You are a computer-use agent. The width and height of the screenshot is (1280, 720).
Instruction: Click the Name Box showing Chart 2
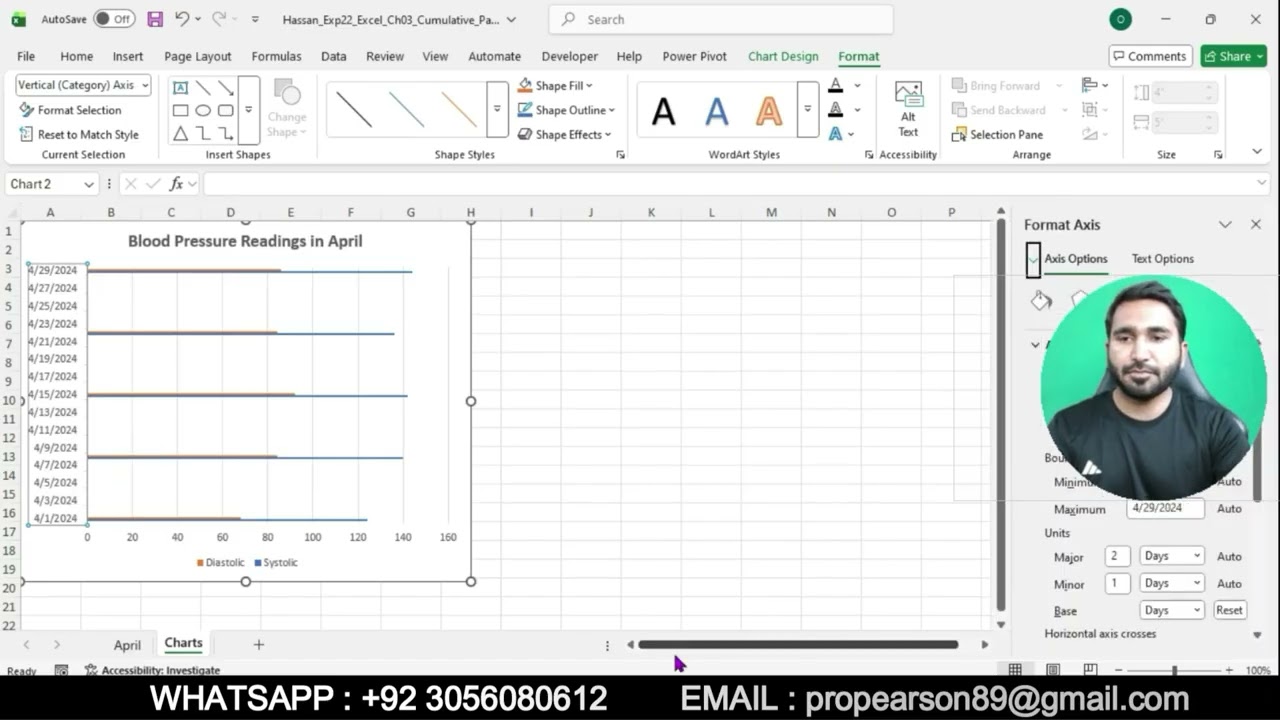(51, 184)
